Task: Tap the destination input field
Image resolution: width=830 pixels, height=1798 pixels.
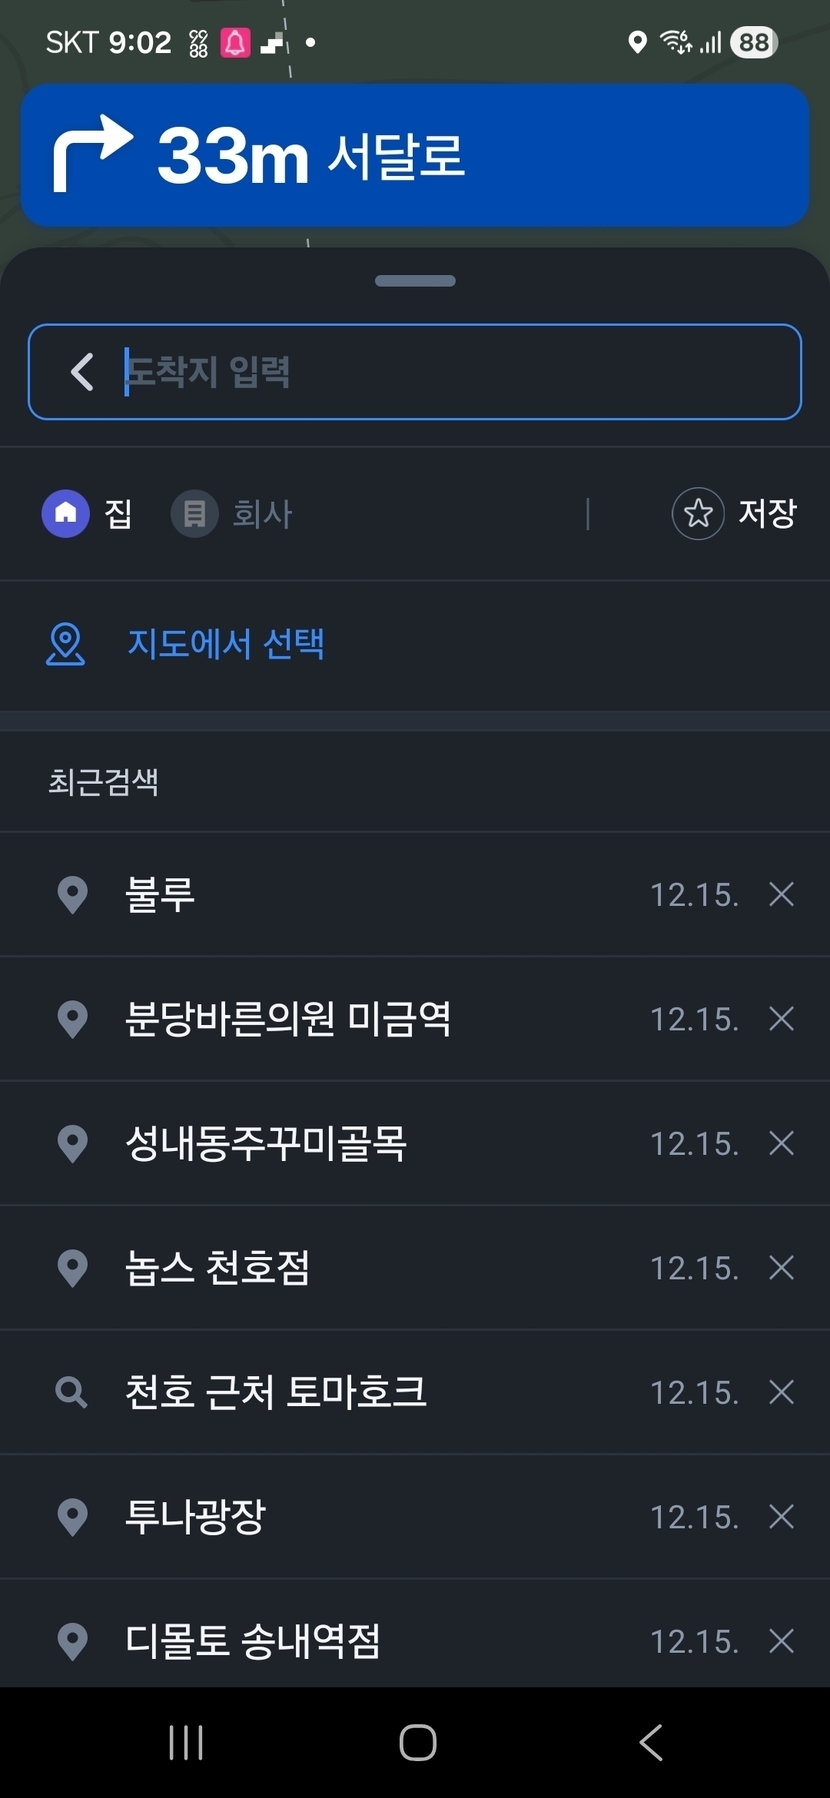Action: tap(450, 372)
